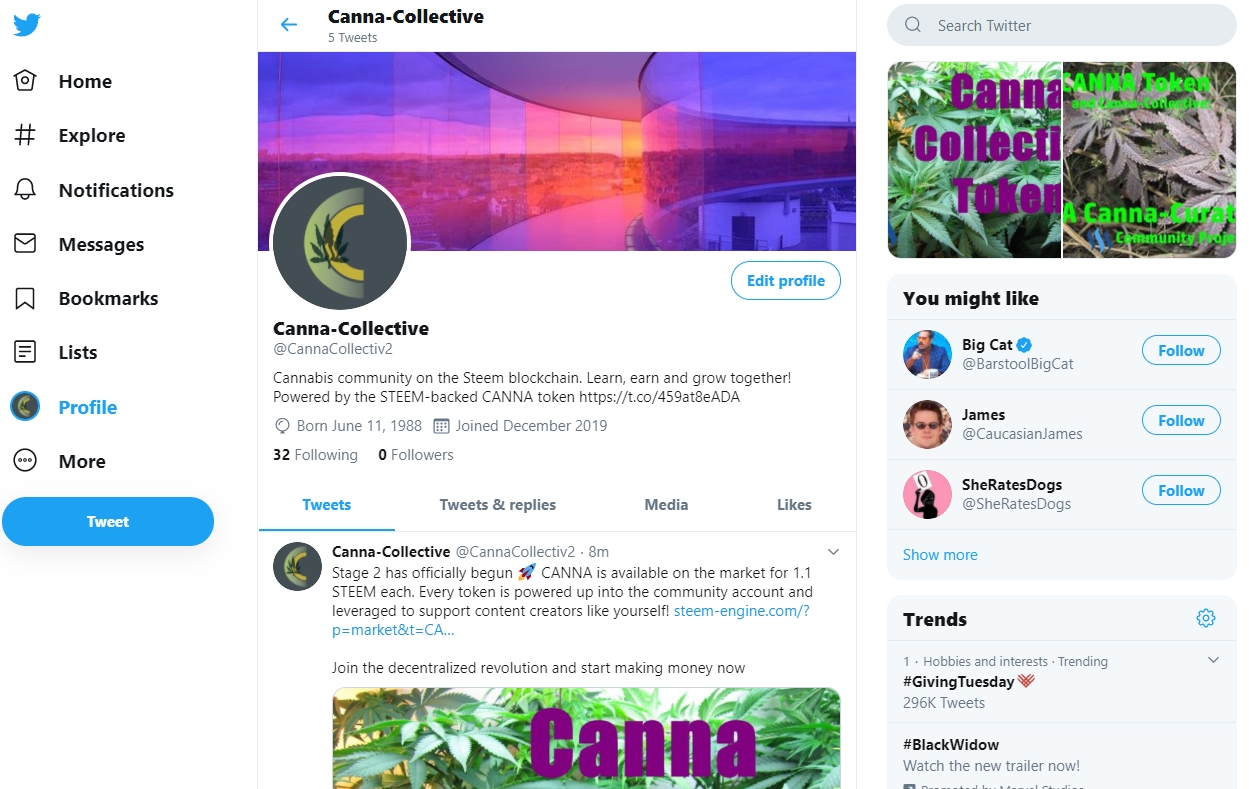This screenshot has height=789, width=1251.
Task: Open Trends settings gear
Action: 1206,618
